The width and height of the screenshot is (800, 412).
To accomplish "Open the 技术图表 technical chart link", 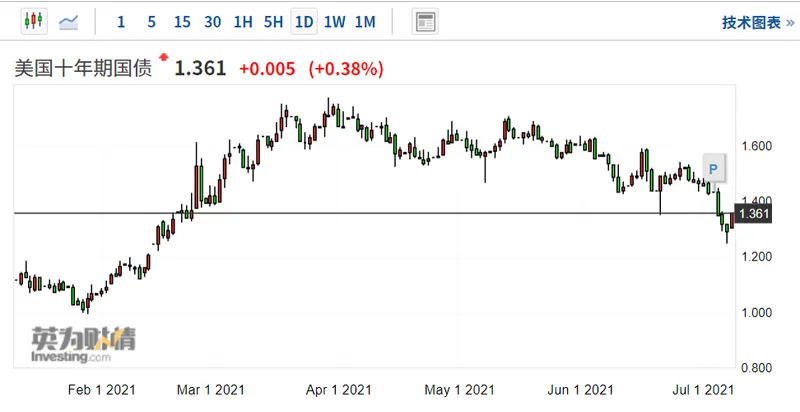I will (x=751, y=22).
